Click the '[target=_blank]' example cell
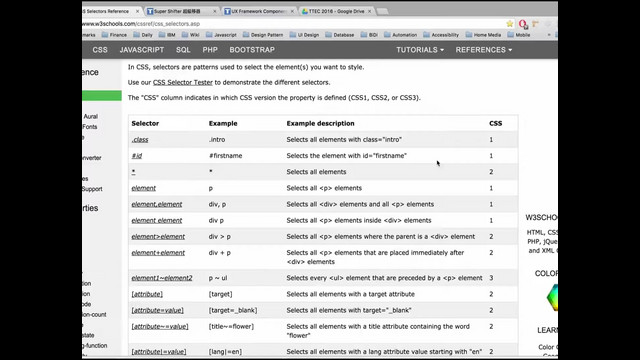 (x=233, y=311)
